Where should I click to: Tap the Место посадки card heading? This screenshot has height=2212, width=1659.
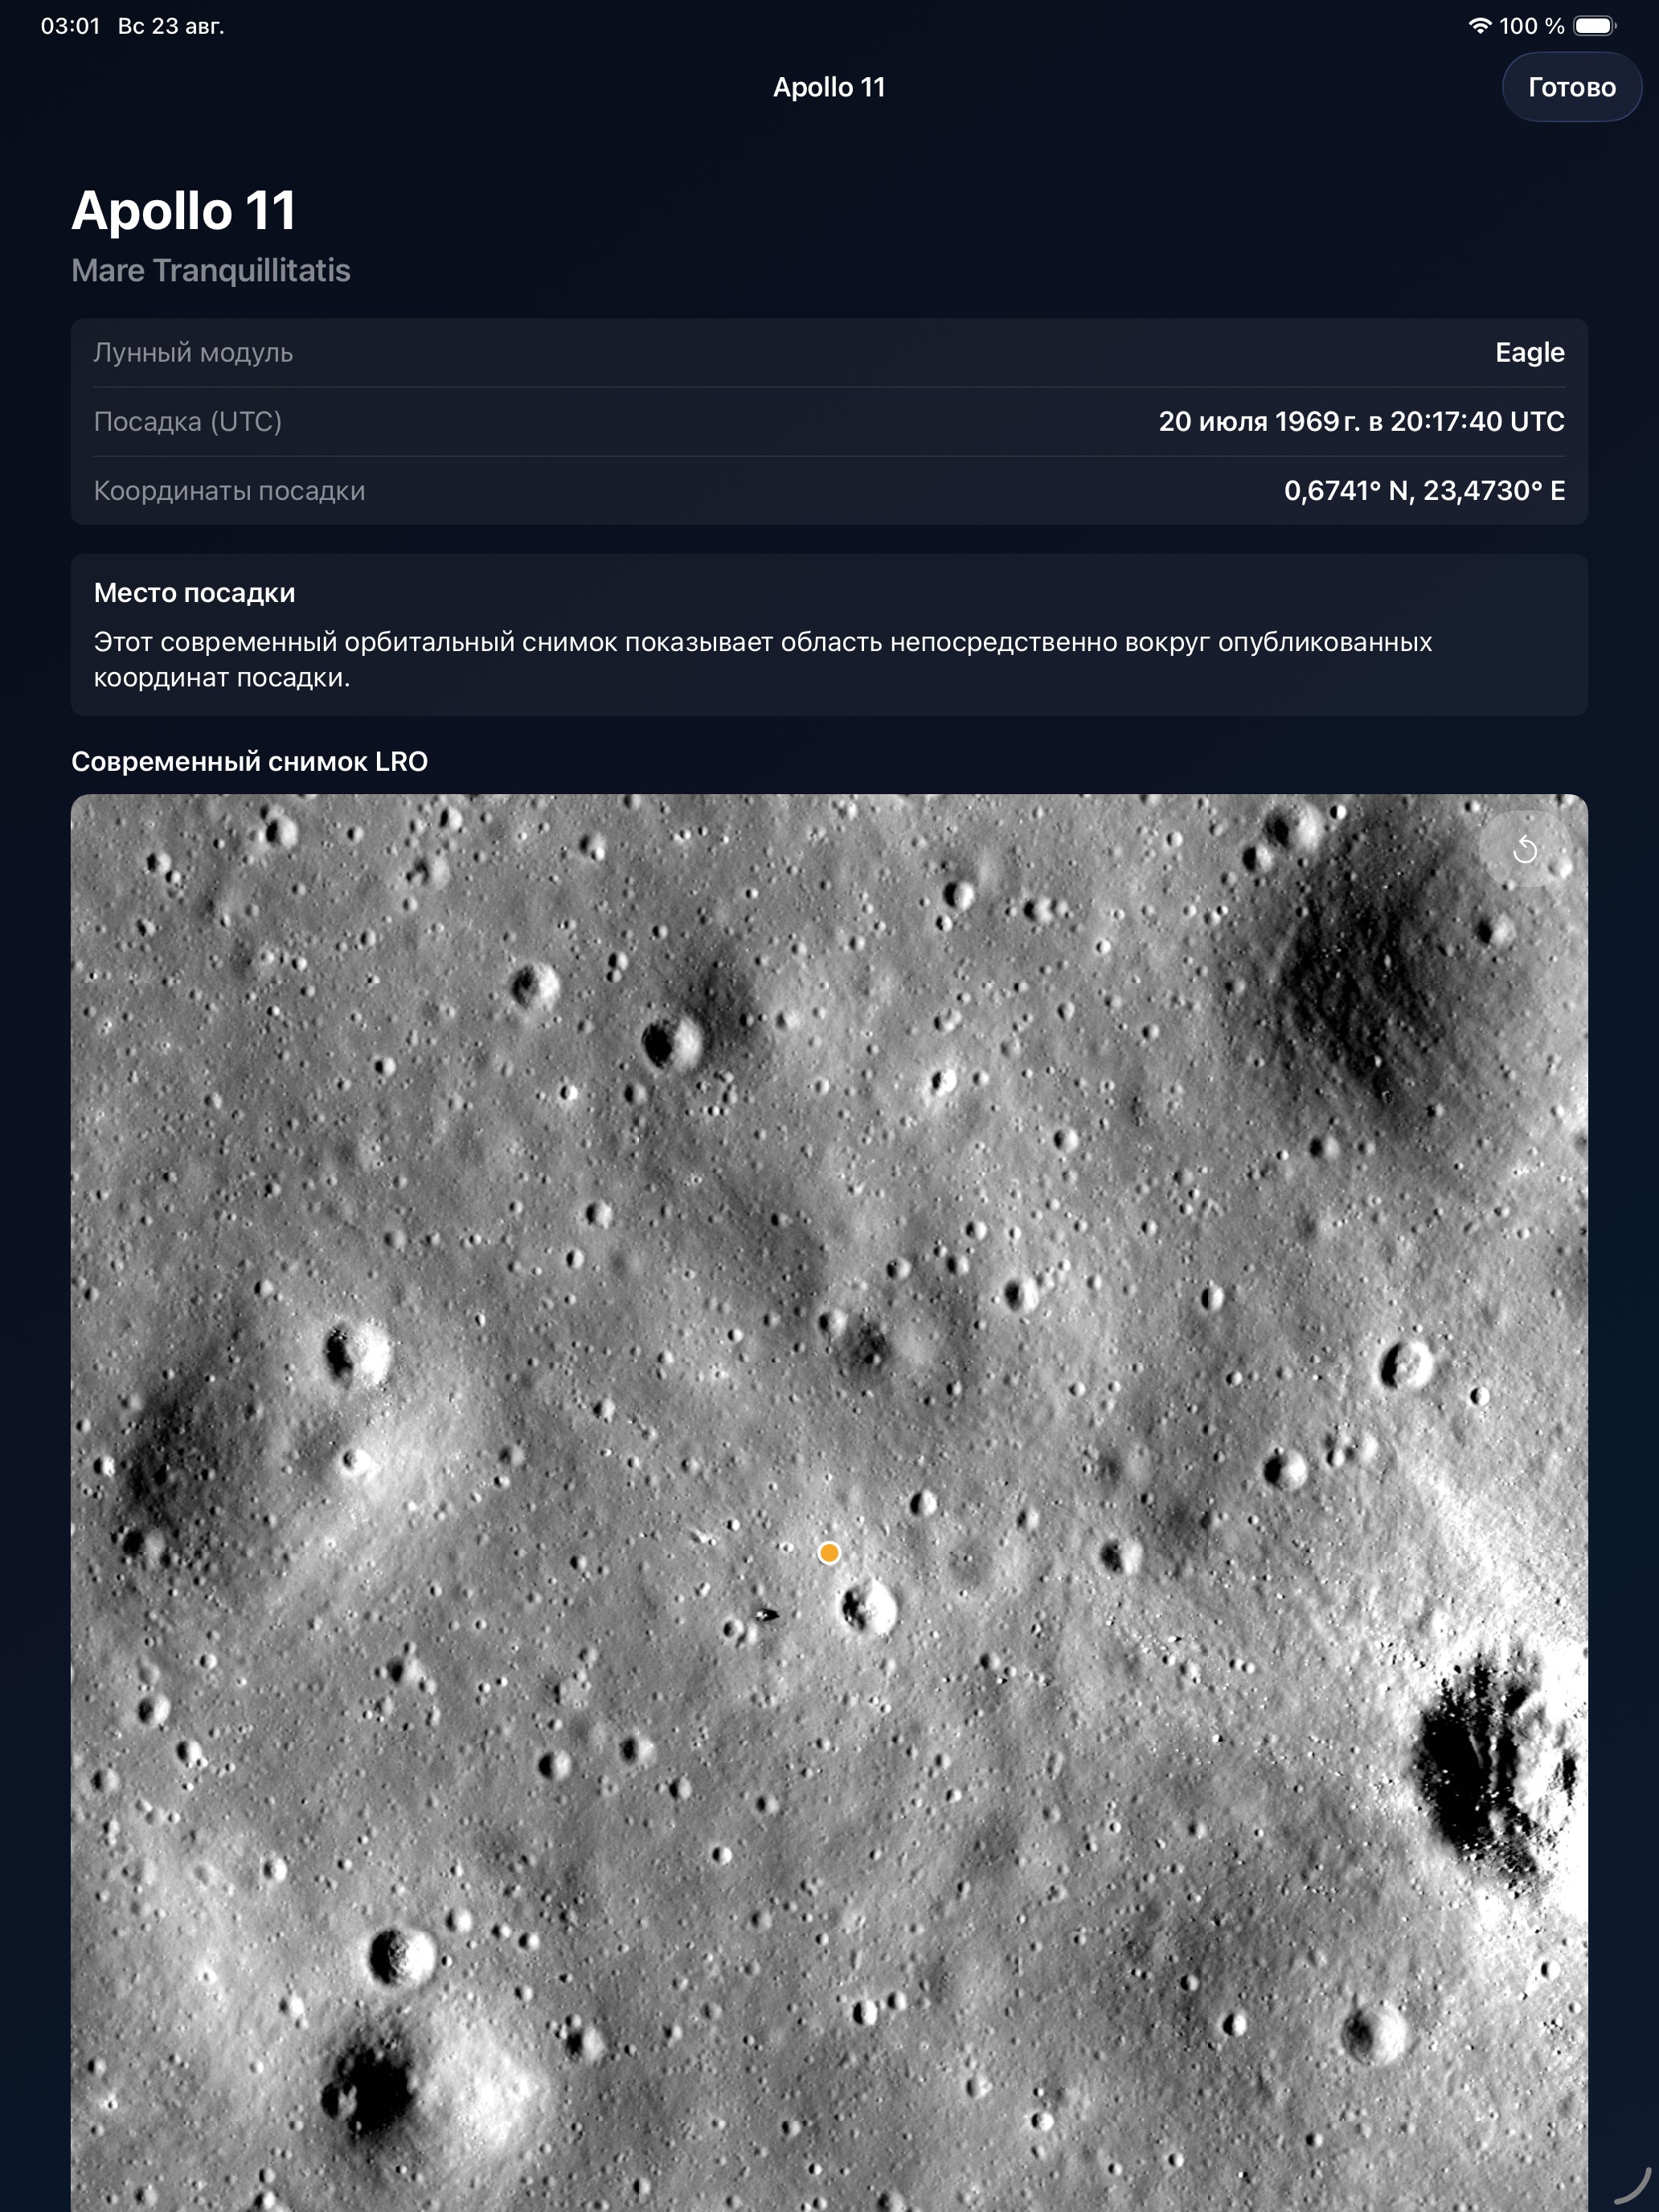point(194,593)
